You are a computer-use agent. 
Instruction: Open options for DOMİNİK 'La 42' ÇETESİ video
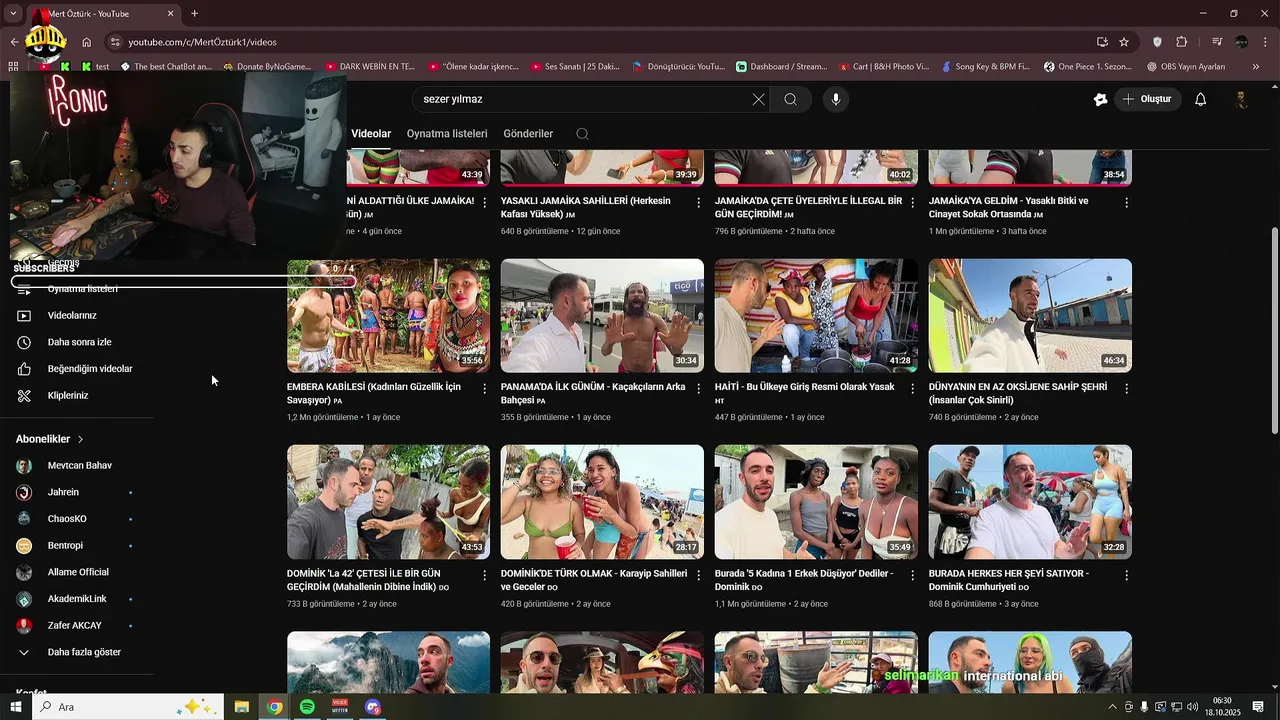(x=485, y=575)
